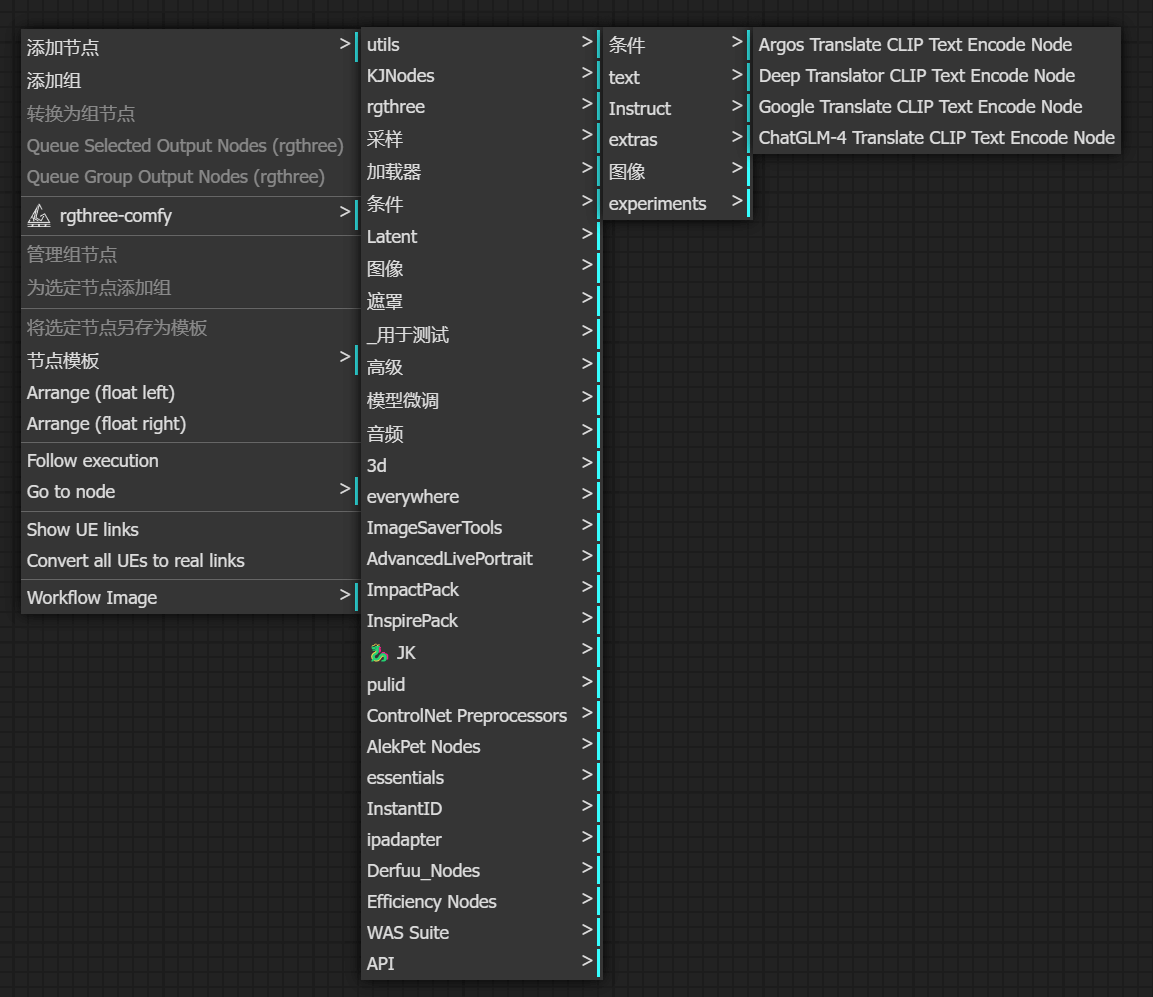Click 添加组 to add a group
This screenshot has width=1153, height=997.
[x=189, y=81]
